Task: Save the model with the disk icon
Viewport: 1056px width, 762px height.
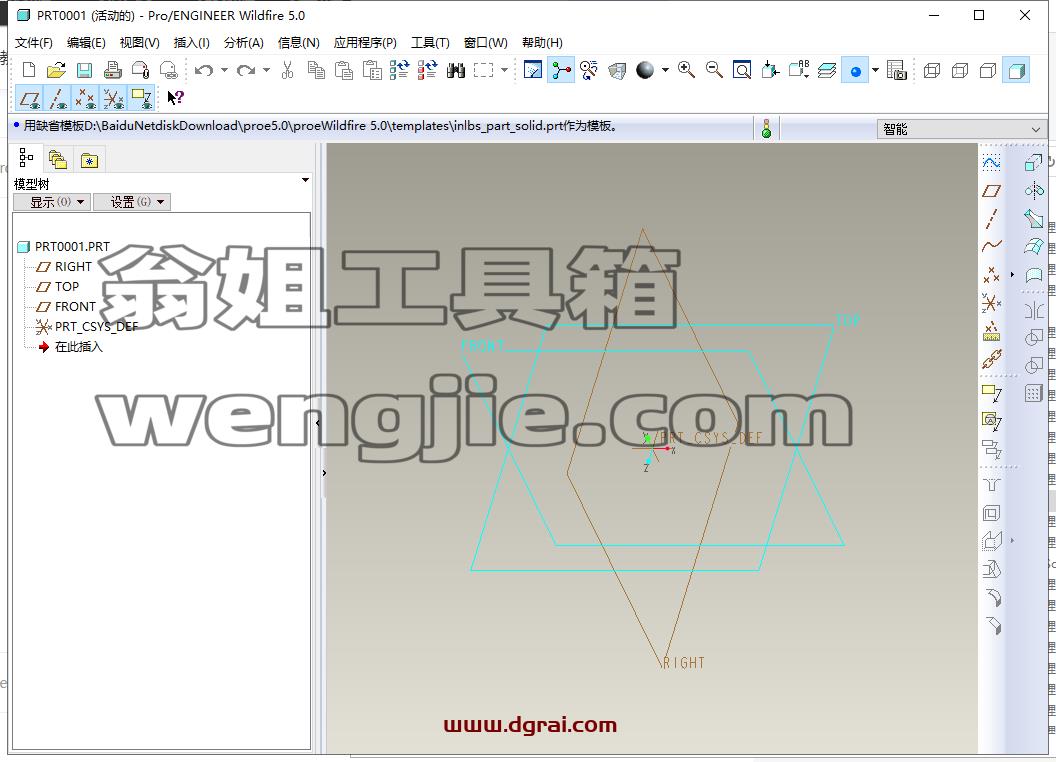Action: [x=84, y=70]
